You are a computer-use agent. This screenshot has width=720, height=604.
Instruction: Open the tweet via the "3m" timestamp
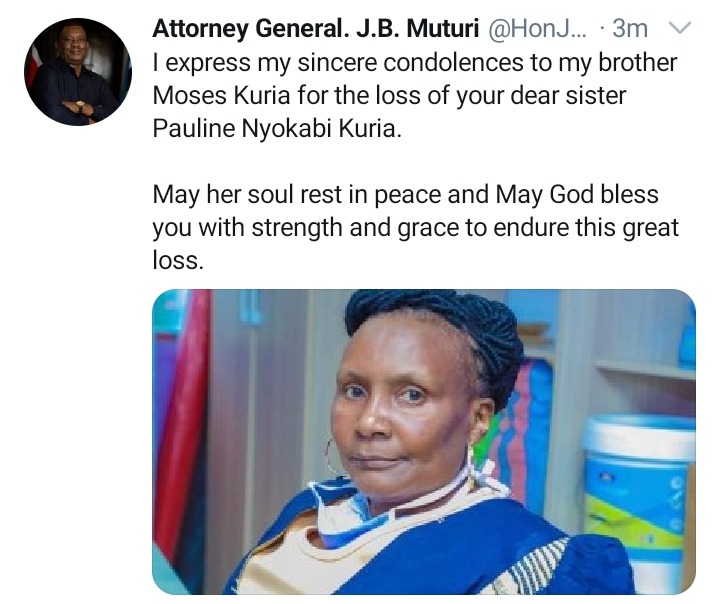click(x=630, y=28)
